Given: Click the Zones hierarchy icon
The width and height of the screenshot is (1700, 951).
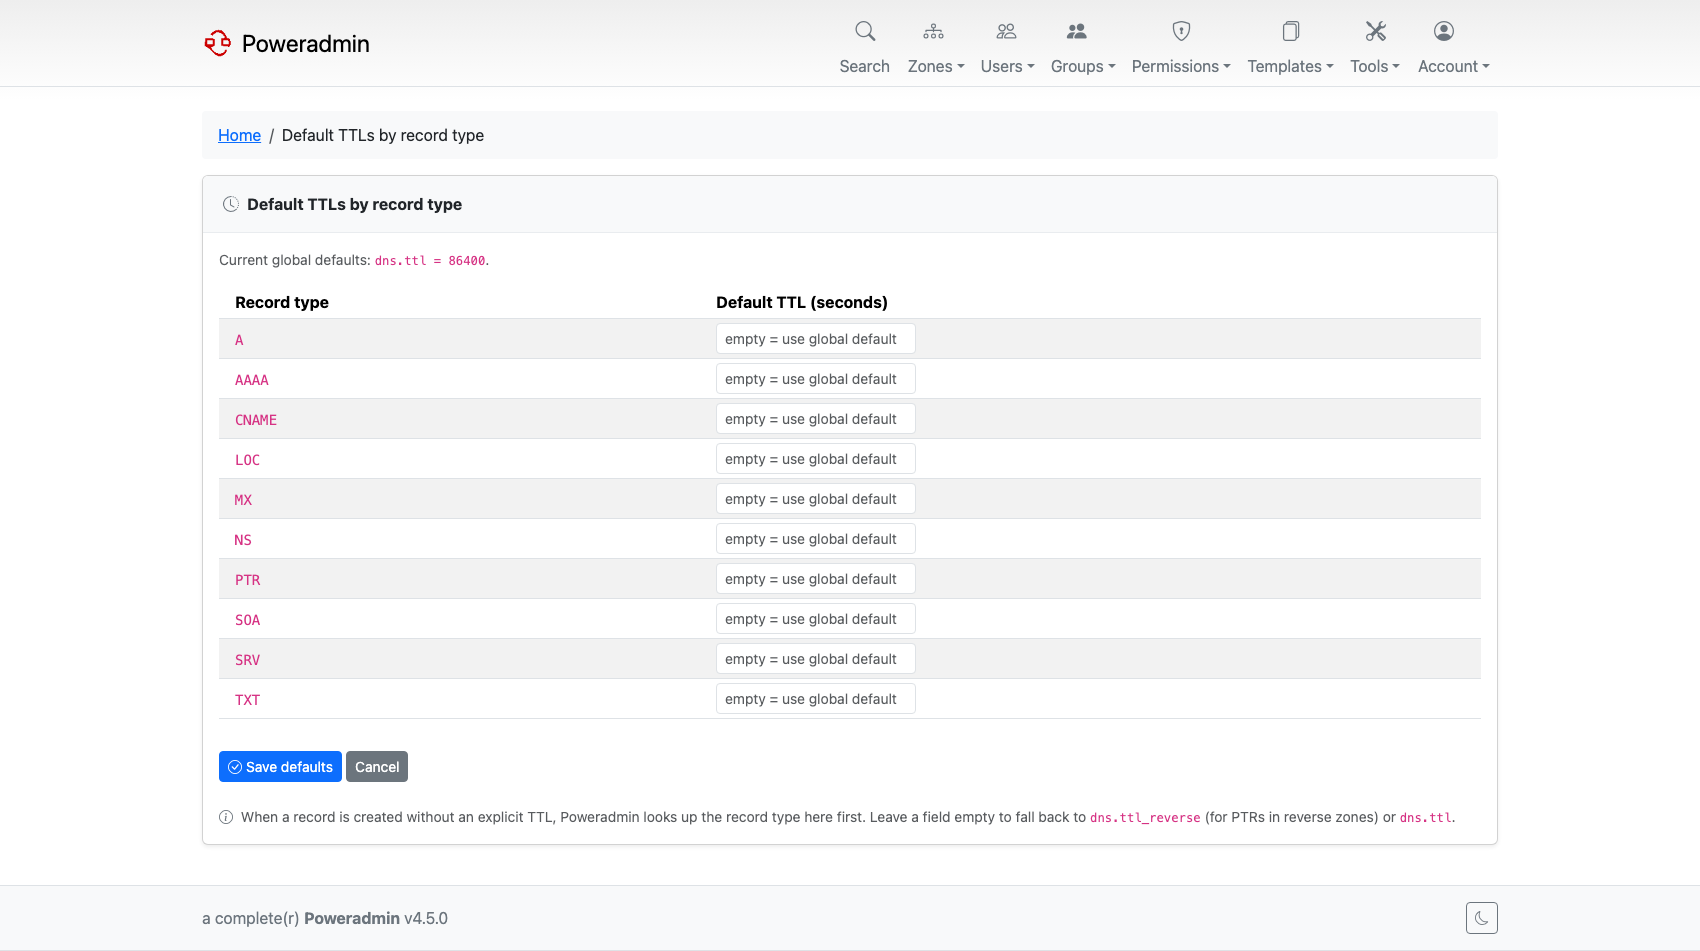Looking at the screenshot, I should pos(933,31).
